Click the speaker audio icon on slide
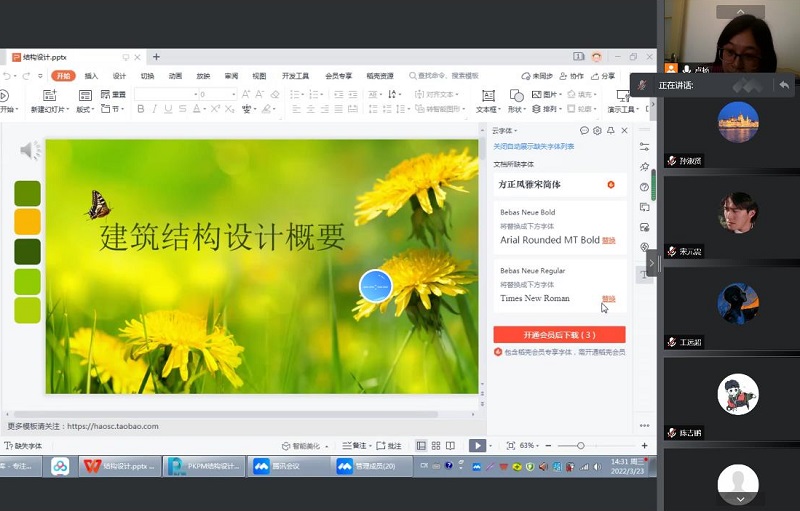800x511 pixels. pos(30,151)
